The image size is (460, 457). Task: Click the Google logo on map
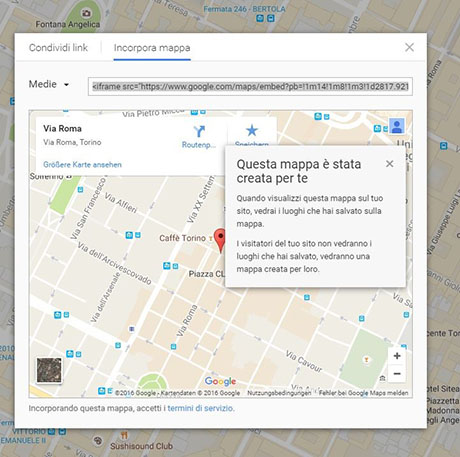pyautogui.click(x=220, y=381)
